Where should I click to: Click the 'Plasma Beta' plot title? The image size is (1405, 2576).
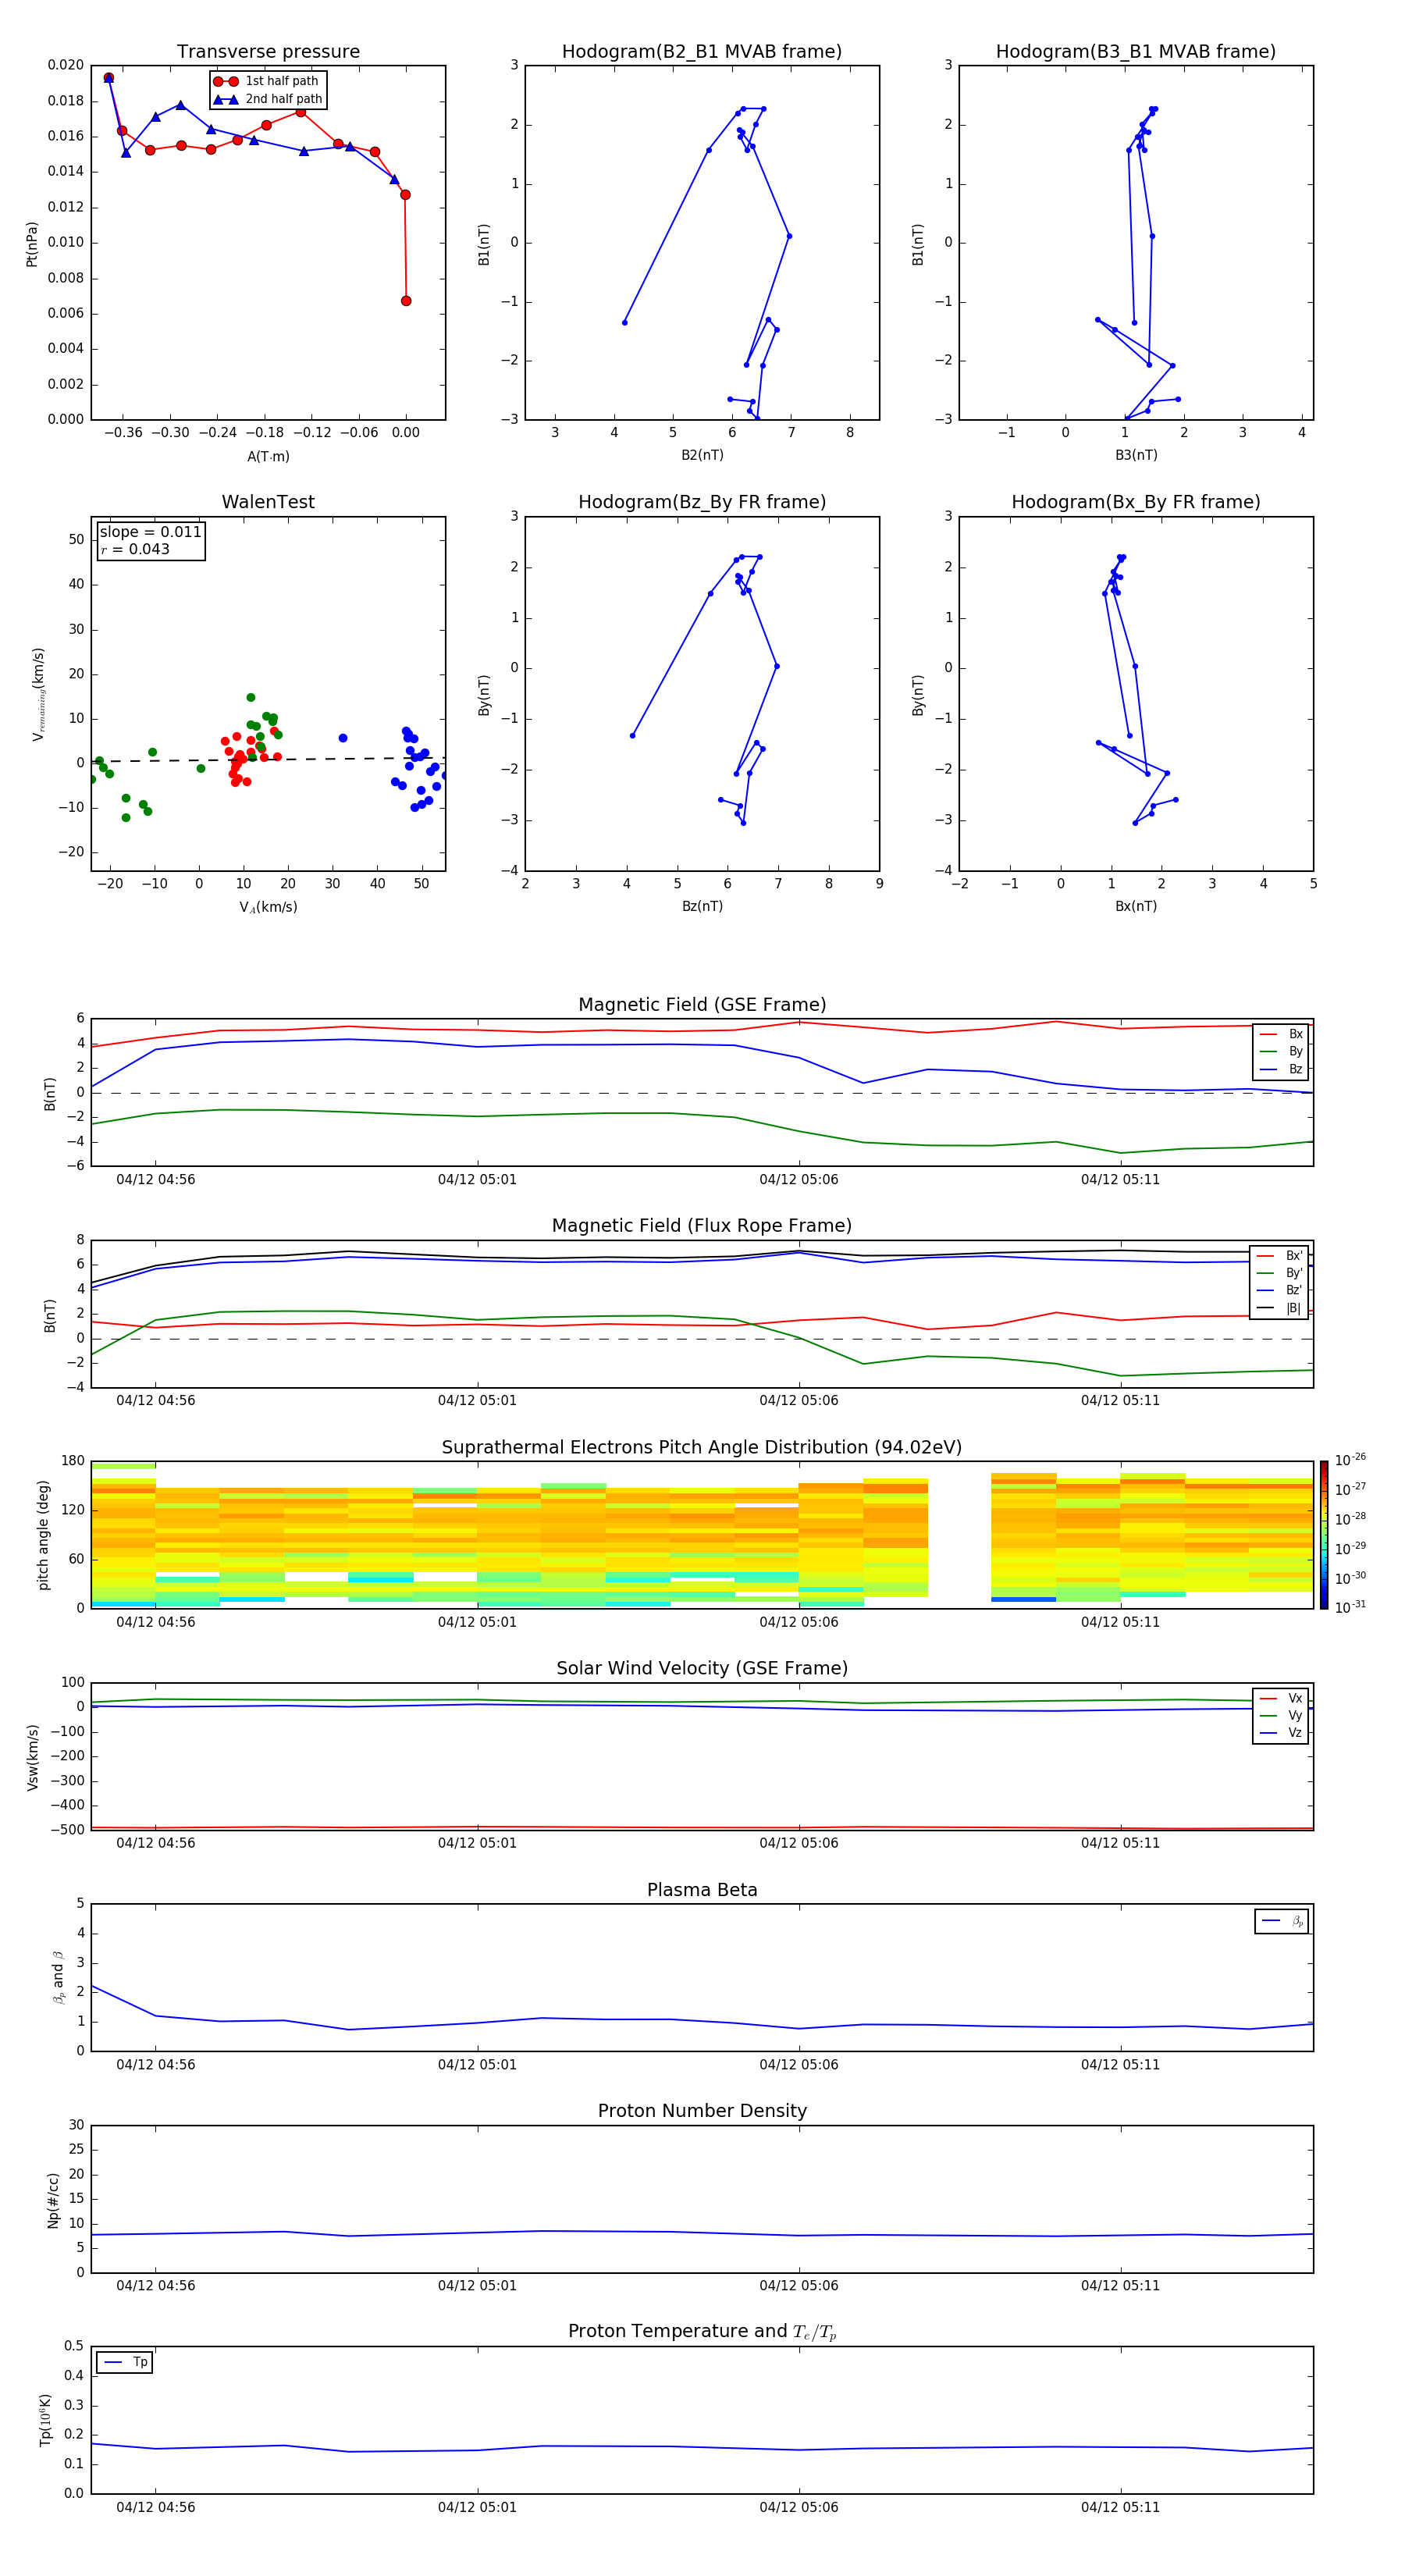pyautogui.click(x=702, y=1891)
